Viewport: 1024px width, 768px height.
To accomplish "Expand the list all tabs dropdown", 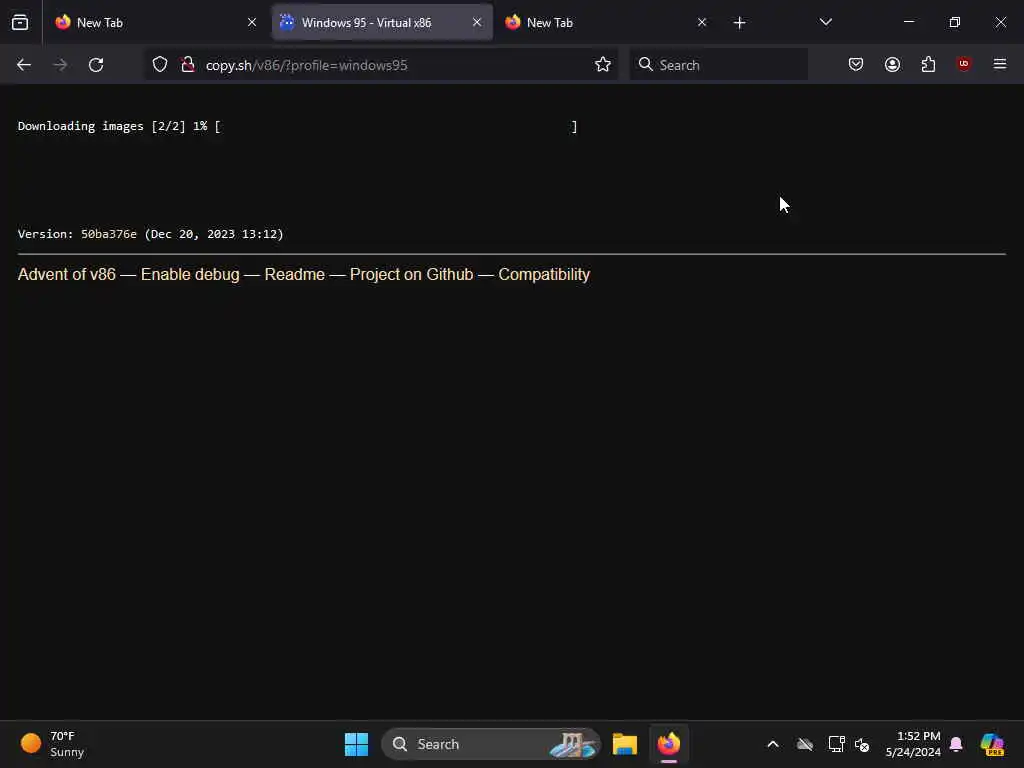I will [x=825, y=22].
